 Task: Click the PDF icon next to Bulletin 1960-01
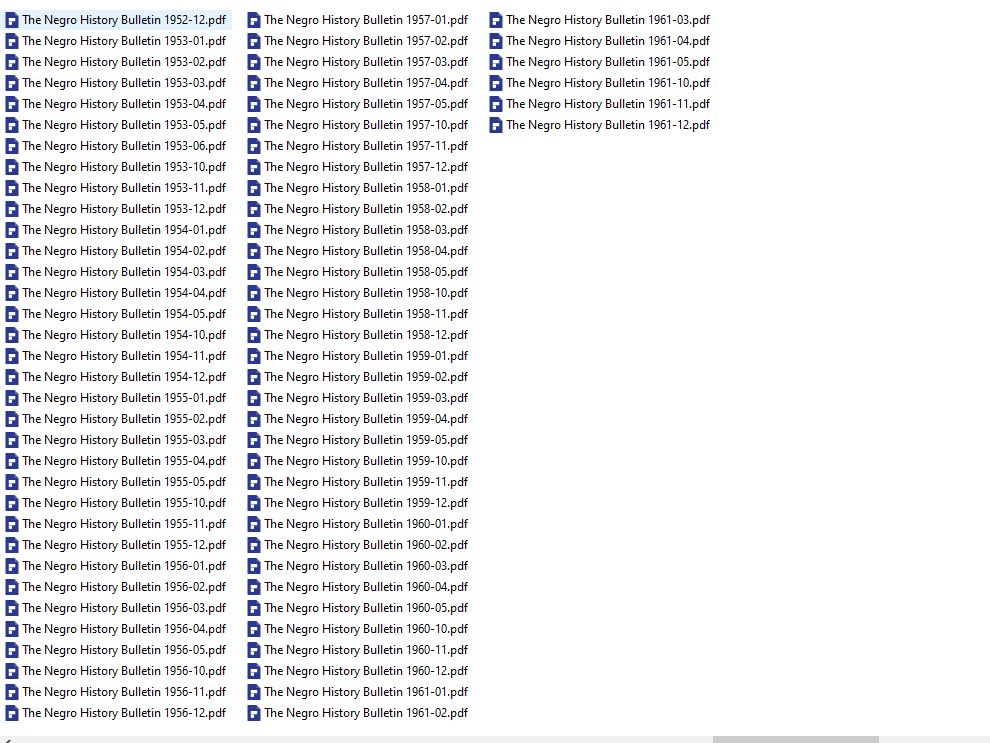click(x=254, y=524)
